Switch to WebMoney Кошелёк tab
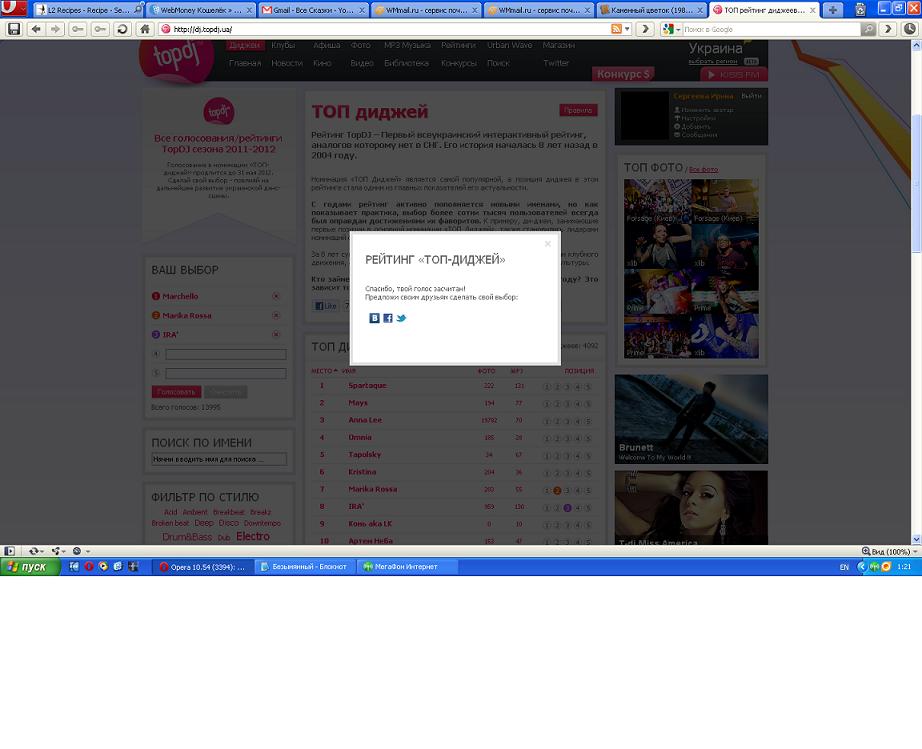 tap(201, 10)
